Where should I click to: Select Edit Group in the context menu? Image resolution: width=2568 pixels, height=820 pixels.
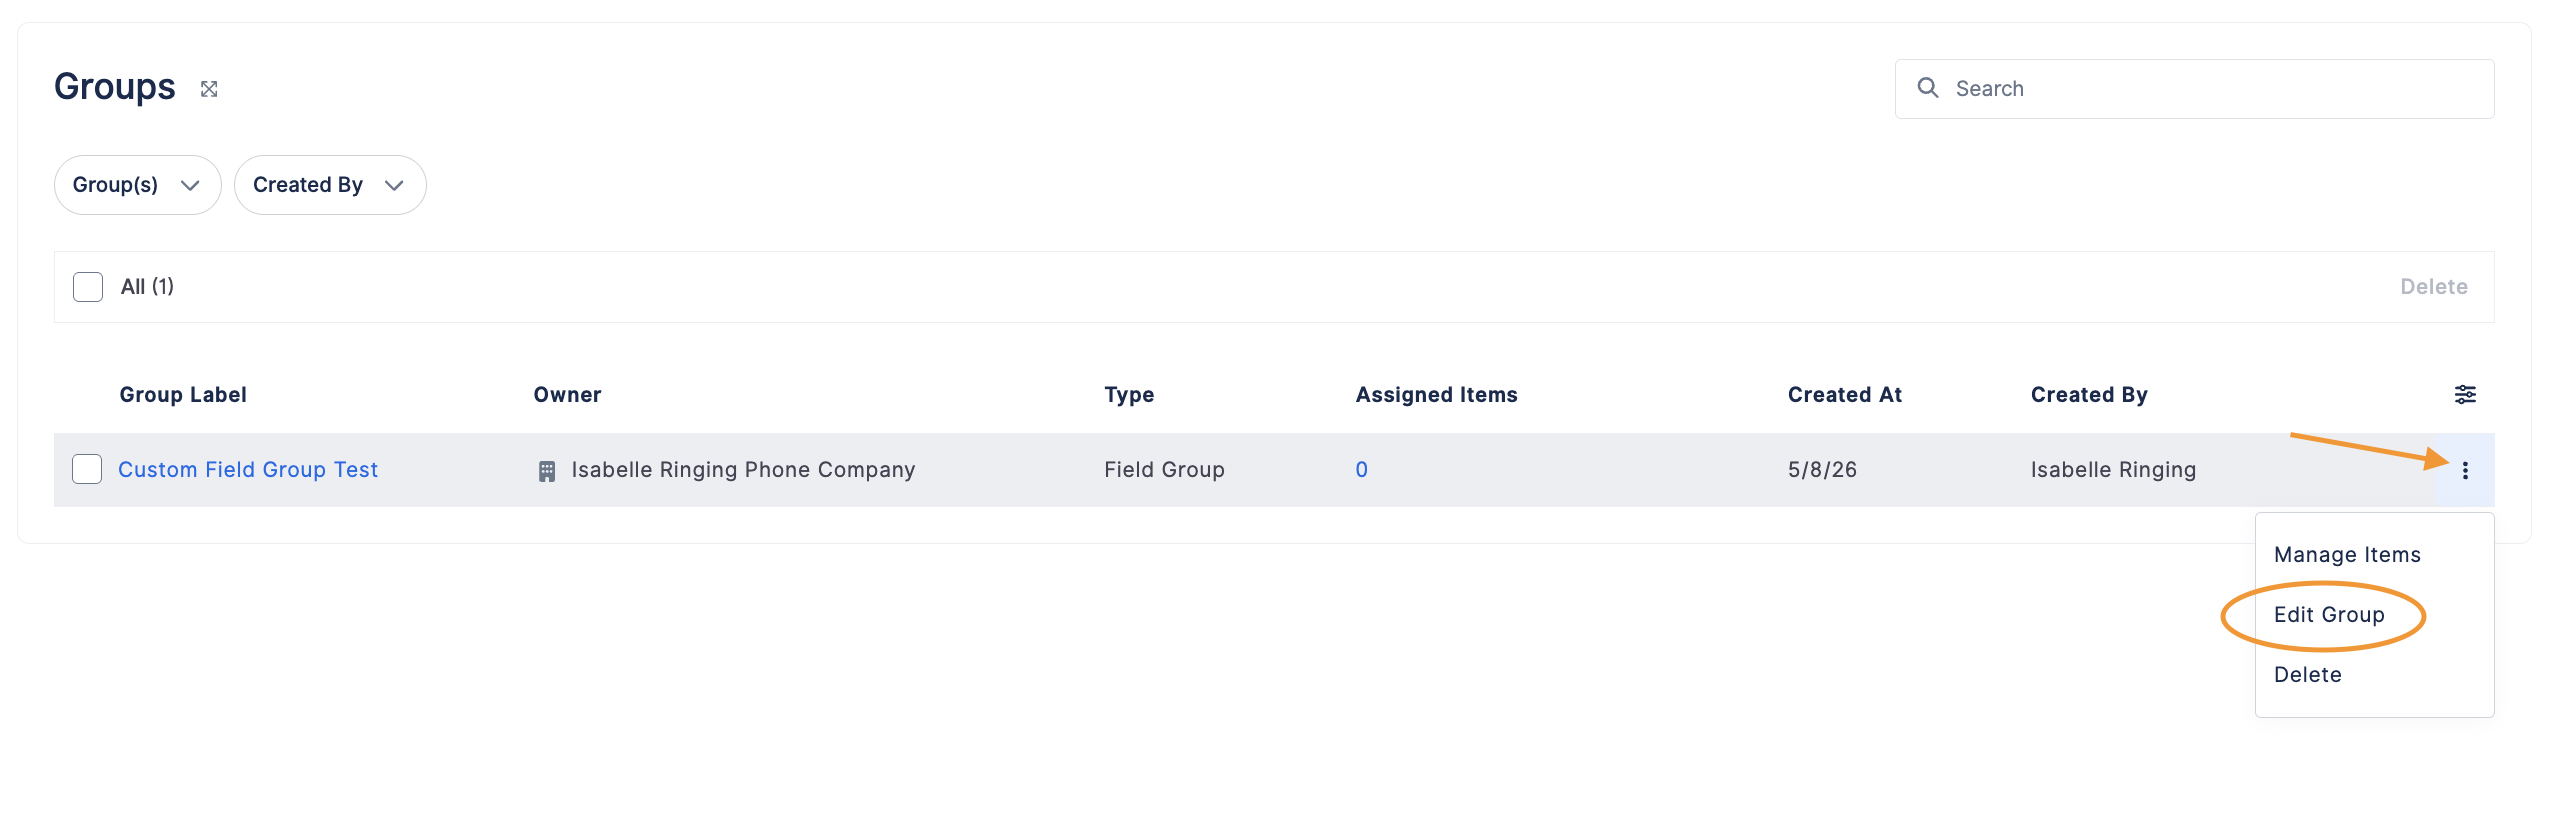tap(2329, 615)
